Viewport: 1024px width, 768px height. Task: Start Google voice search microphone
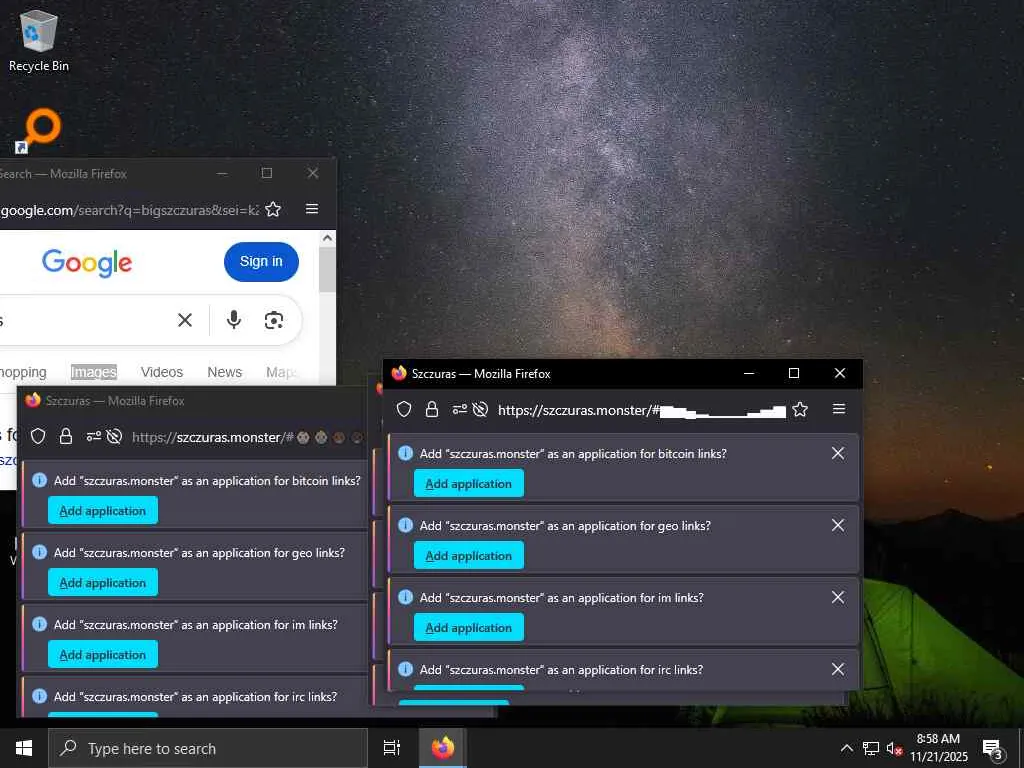point(234,320)
